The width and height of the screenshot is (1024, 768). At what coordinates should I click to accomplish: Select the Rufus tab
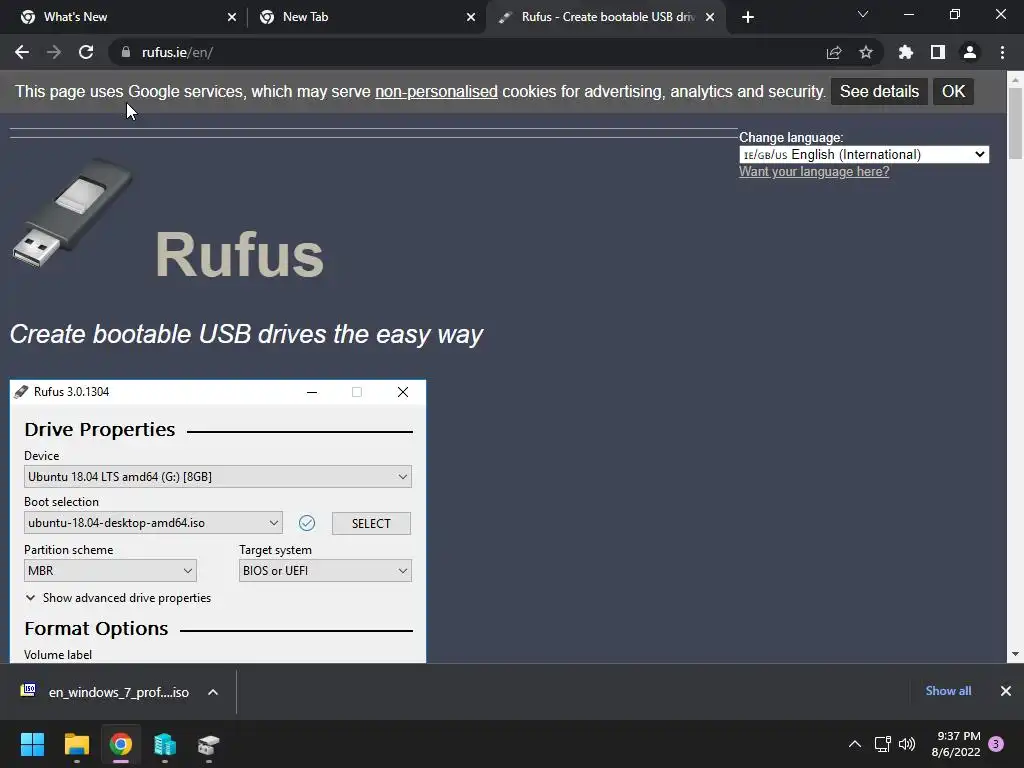[604, 17]
